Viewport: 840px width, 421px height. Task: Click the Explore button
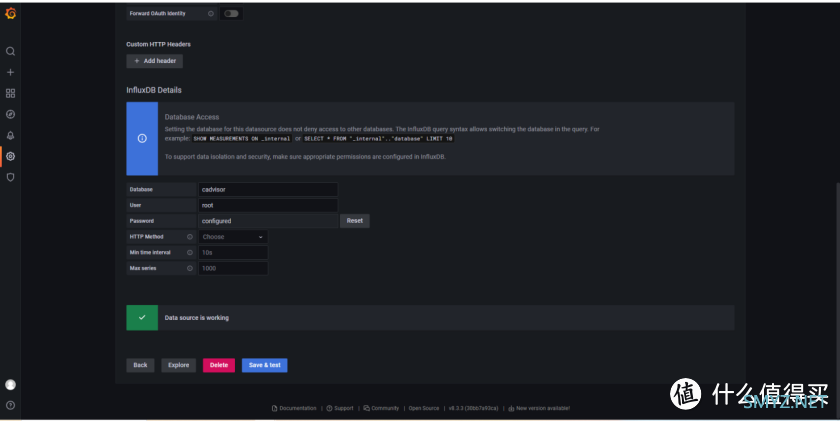[x=178, y=365]
